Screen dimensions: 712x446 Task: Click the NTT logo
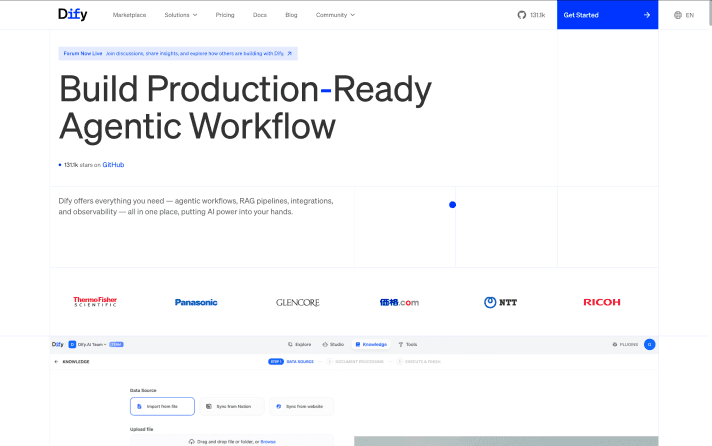click(500, 302)
